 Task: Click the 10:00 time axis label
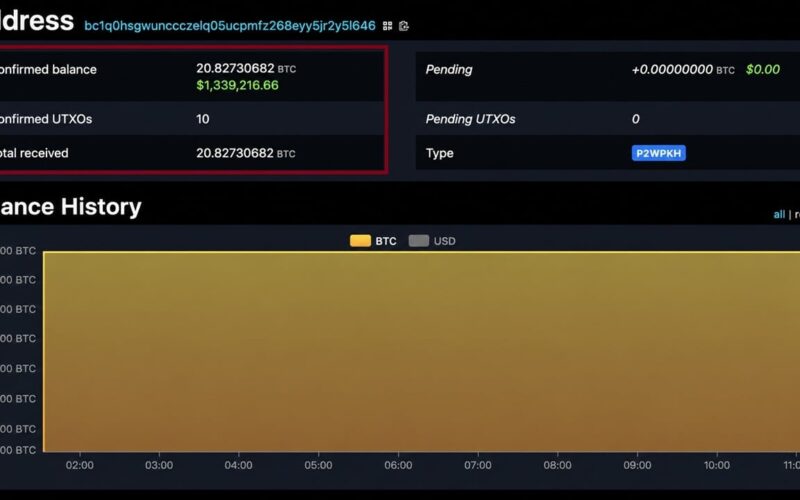717,465
